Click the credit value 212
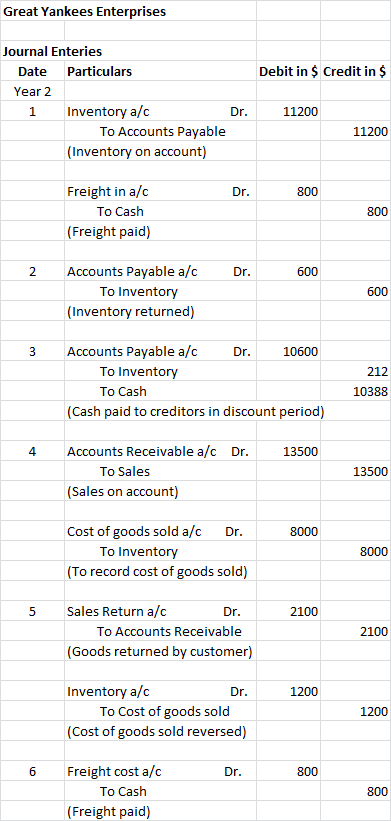This screenshot has width=391, height=821. point(378,372)
